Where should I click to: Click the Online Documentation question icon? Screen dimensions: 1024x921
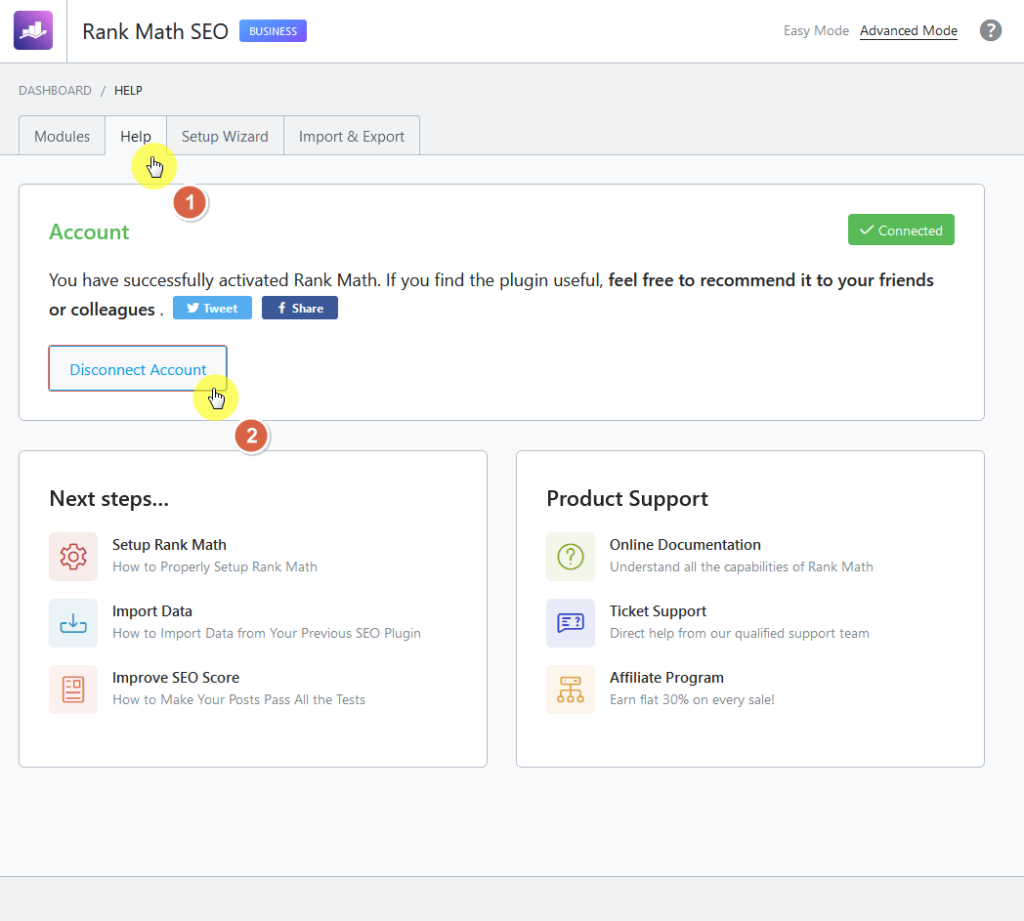coord(571,557)
